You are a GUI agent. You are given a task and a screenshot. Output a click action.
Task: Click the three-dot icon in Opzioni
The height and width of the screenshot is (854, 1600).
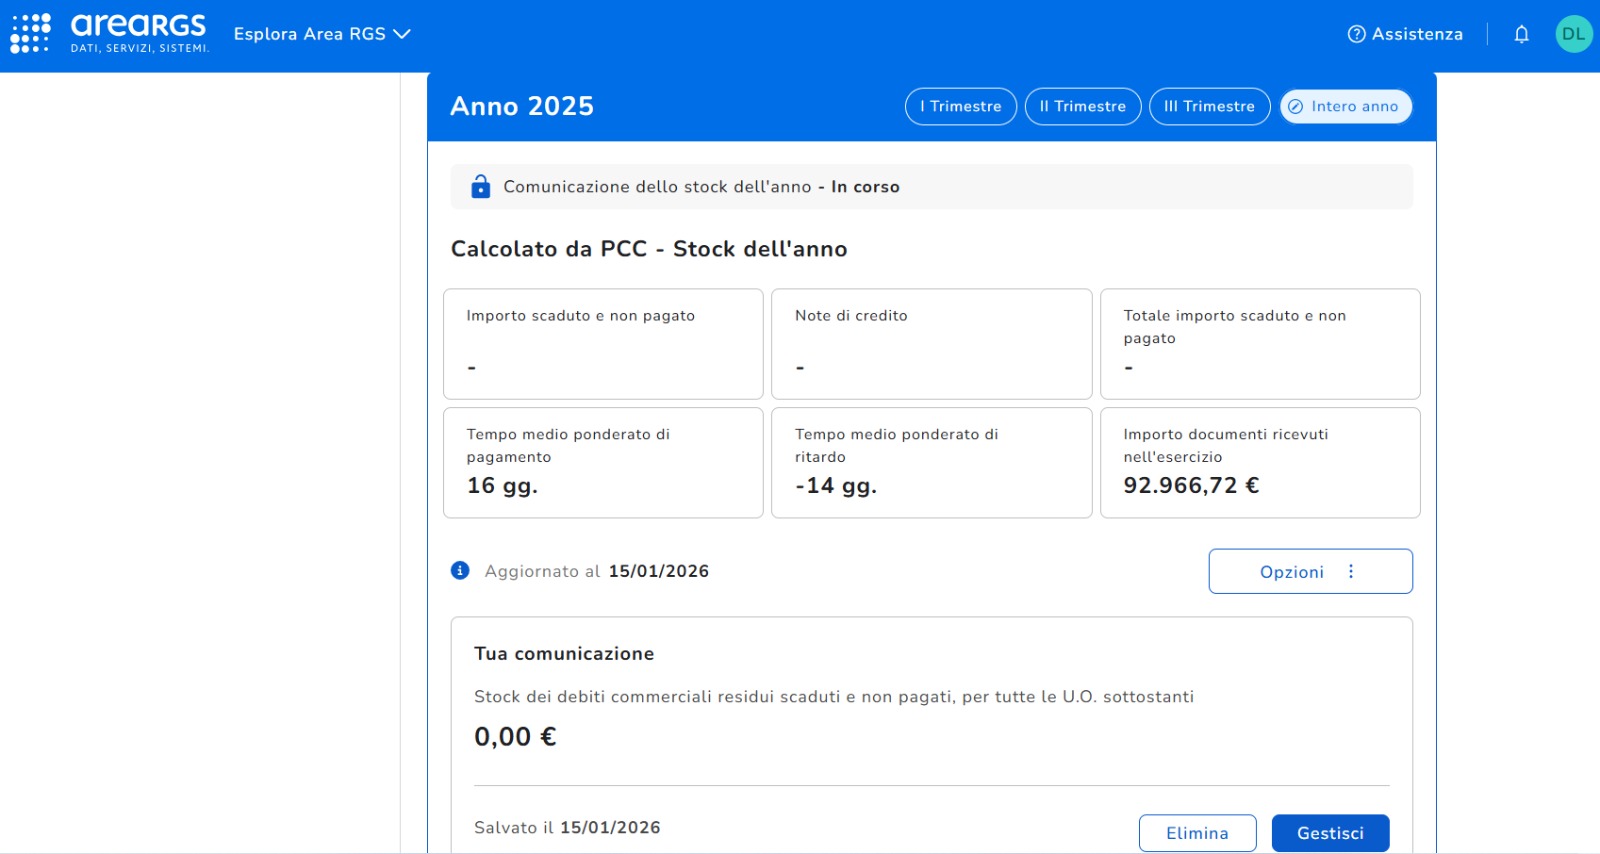[1351, 571]
